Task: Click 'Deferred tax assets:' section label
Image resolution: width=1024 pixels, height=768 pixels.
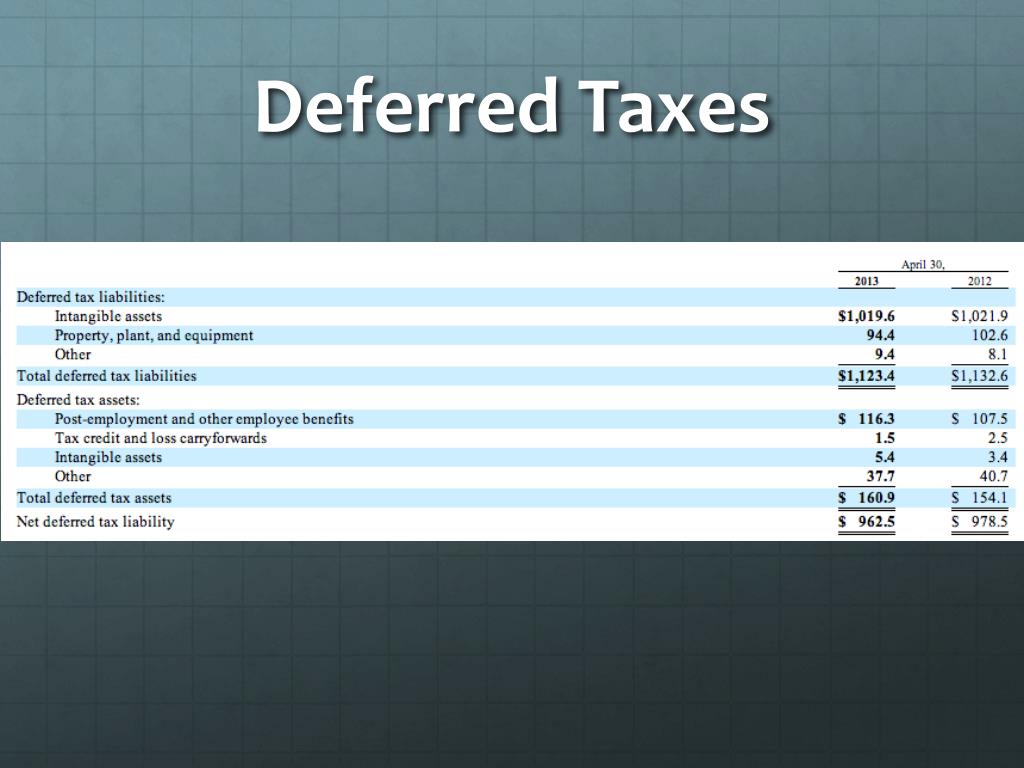Action: 78,400
